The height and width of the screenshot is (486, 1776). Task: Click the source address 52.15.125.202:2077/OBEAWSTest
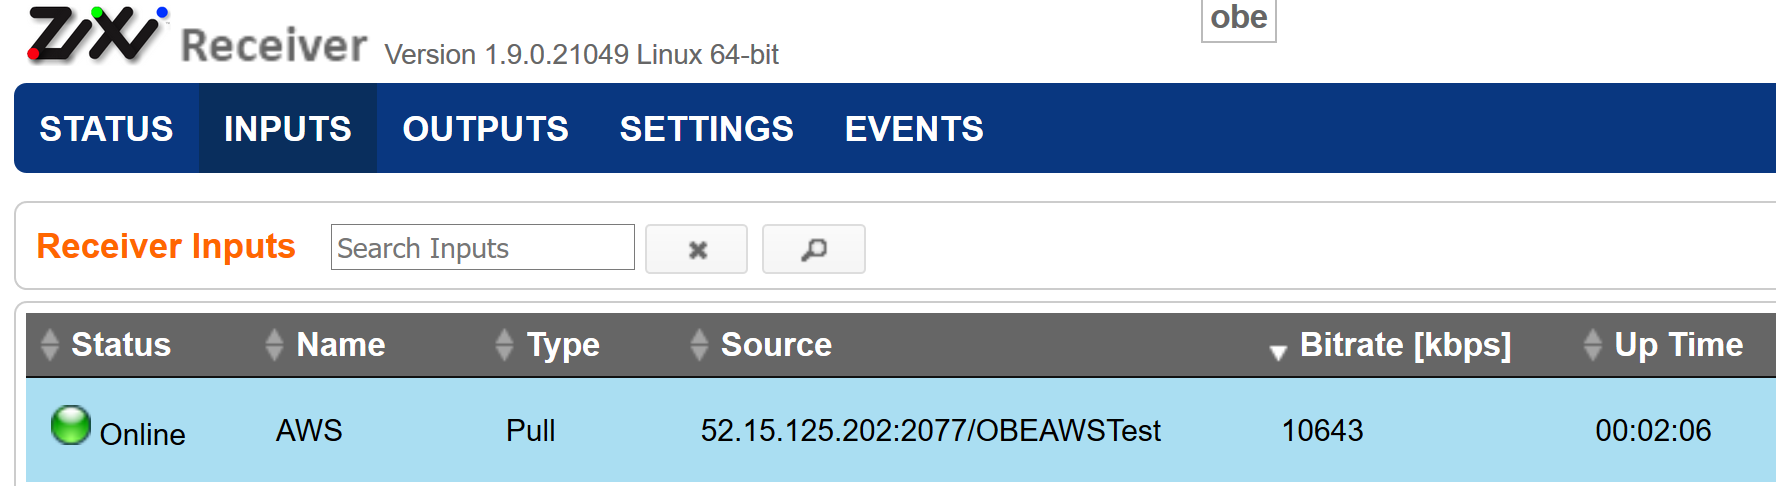pos(930,431)
